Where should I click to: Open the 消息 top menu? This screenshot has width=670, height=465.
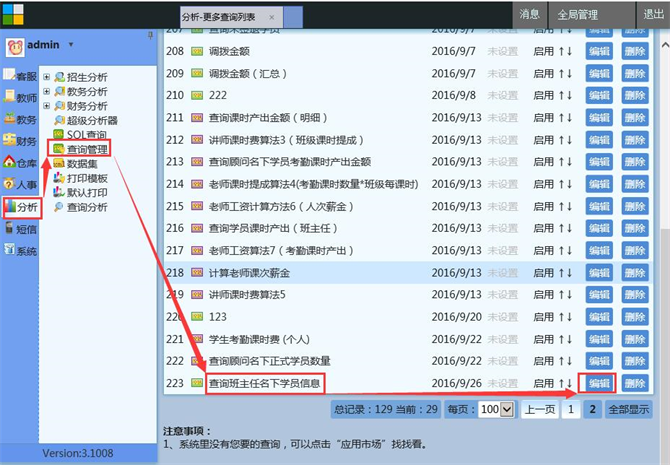[530, 15]
